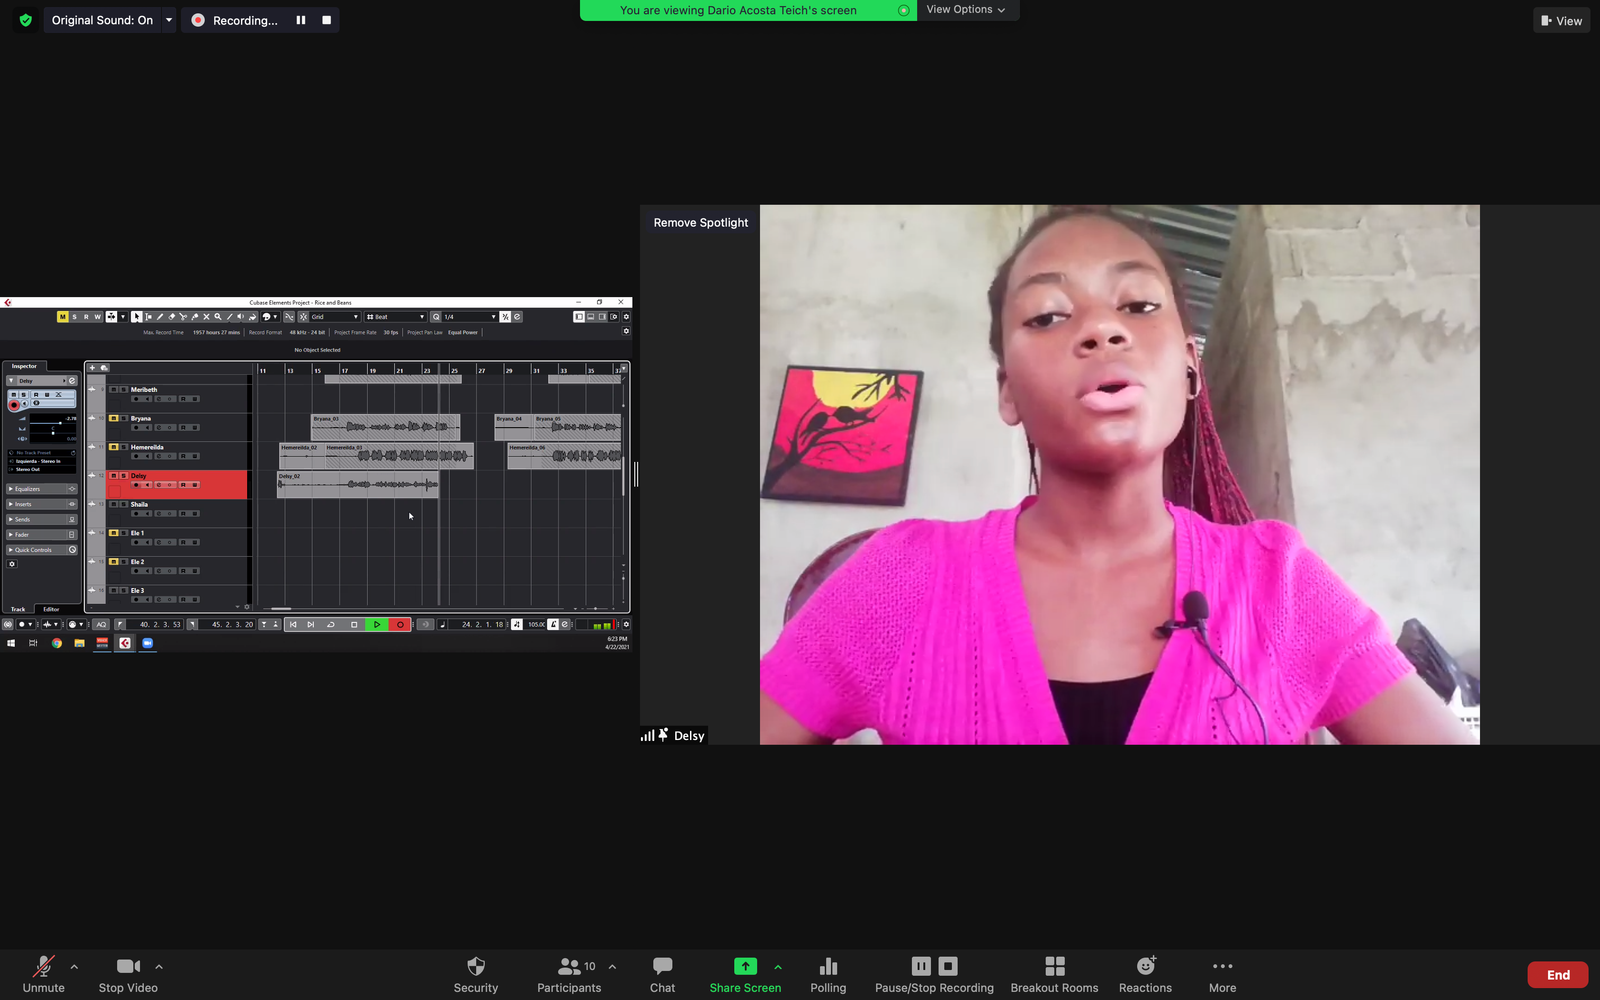The height and width of the screenshot is (1000, 1600).
Task: Open the More options icon
Action: (x=1222, y=966)
